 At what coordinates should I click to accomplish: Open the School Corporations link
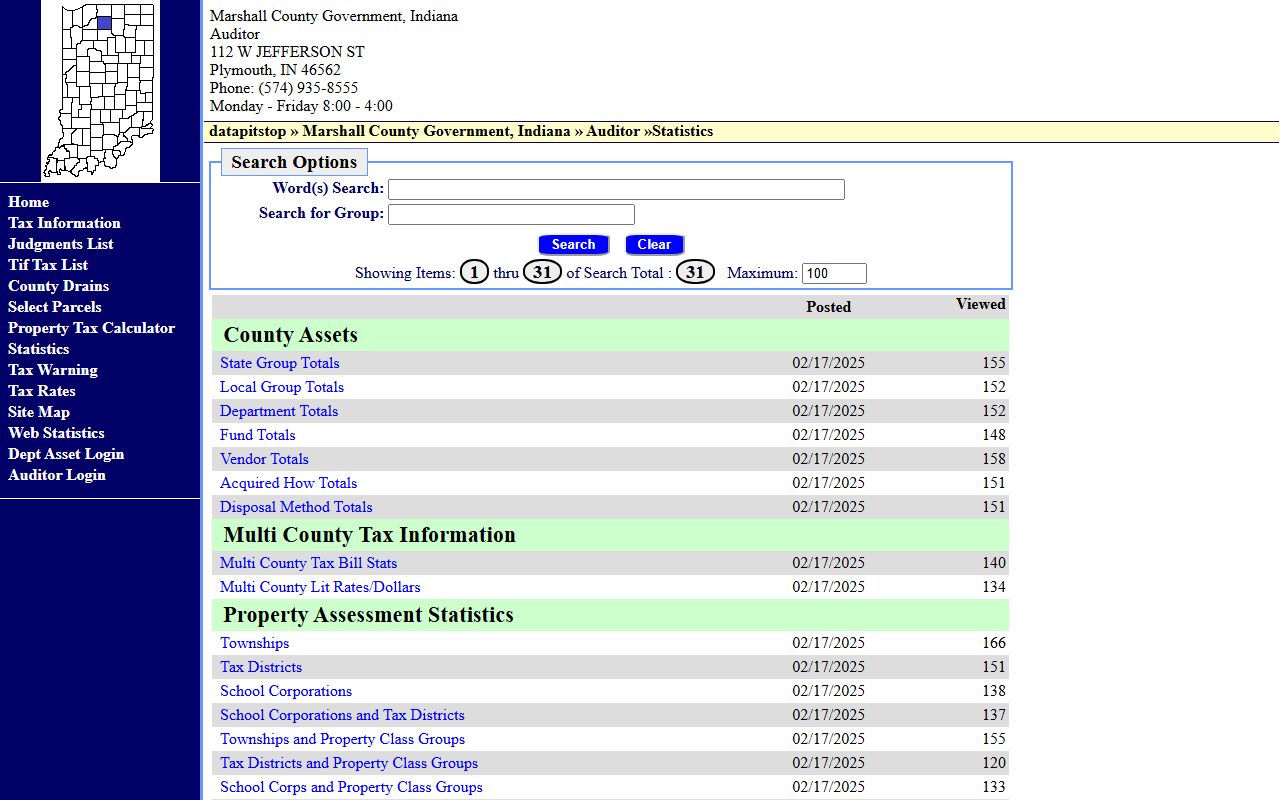point(286,691)
